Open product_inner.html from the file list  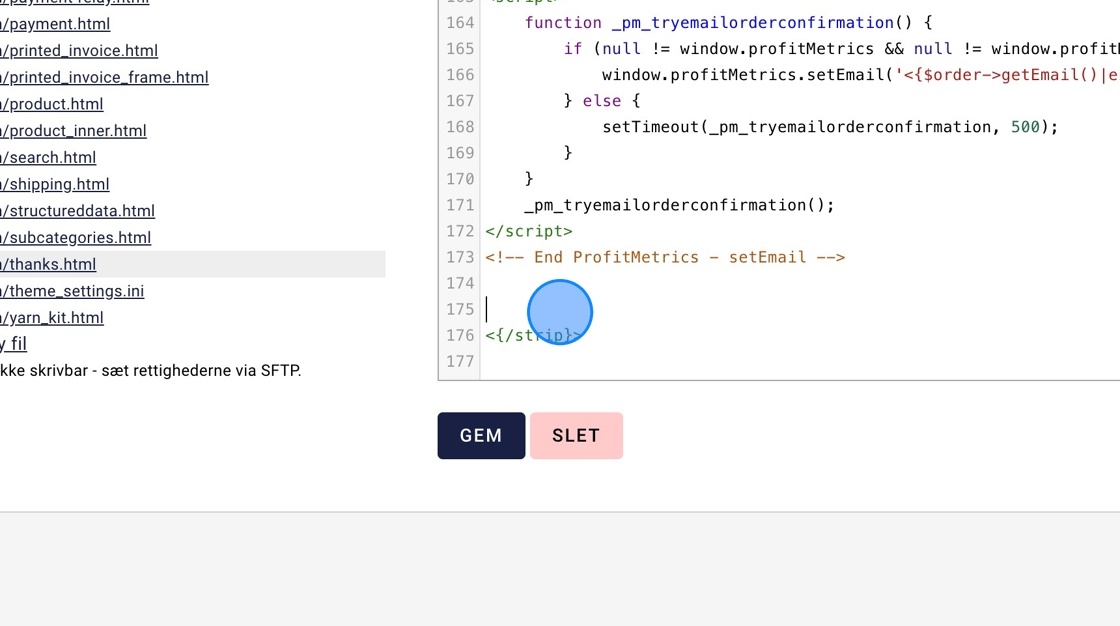pos(75,130)
